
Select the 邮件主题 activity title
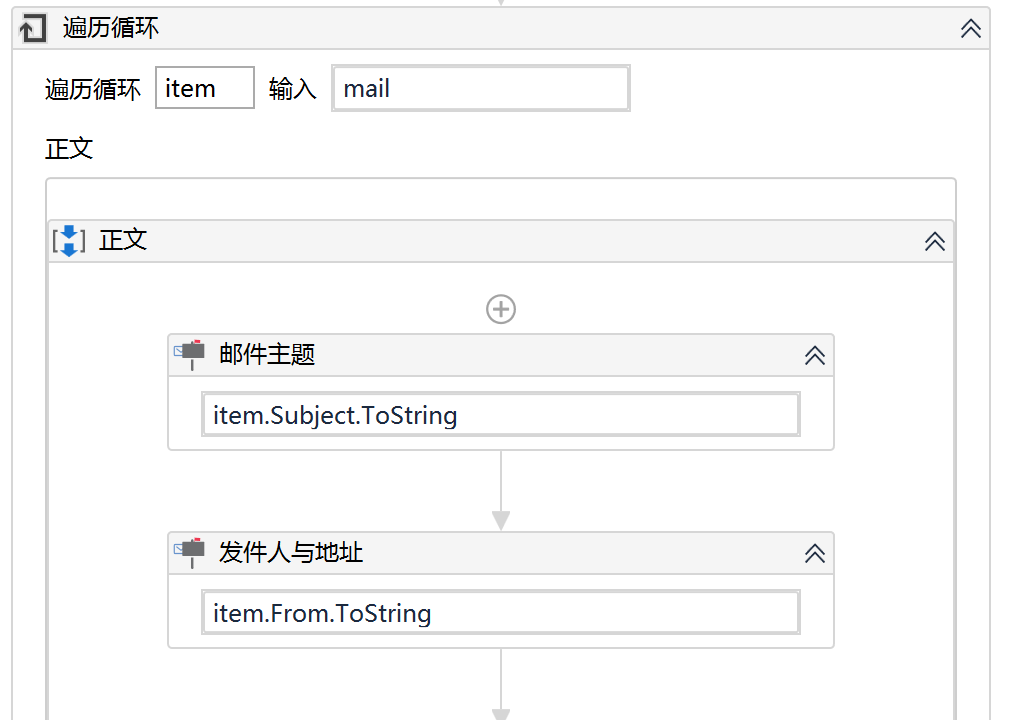pos(267,355)
